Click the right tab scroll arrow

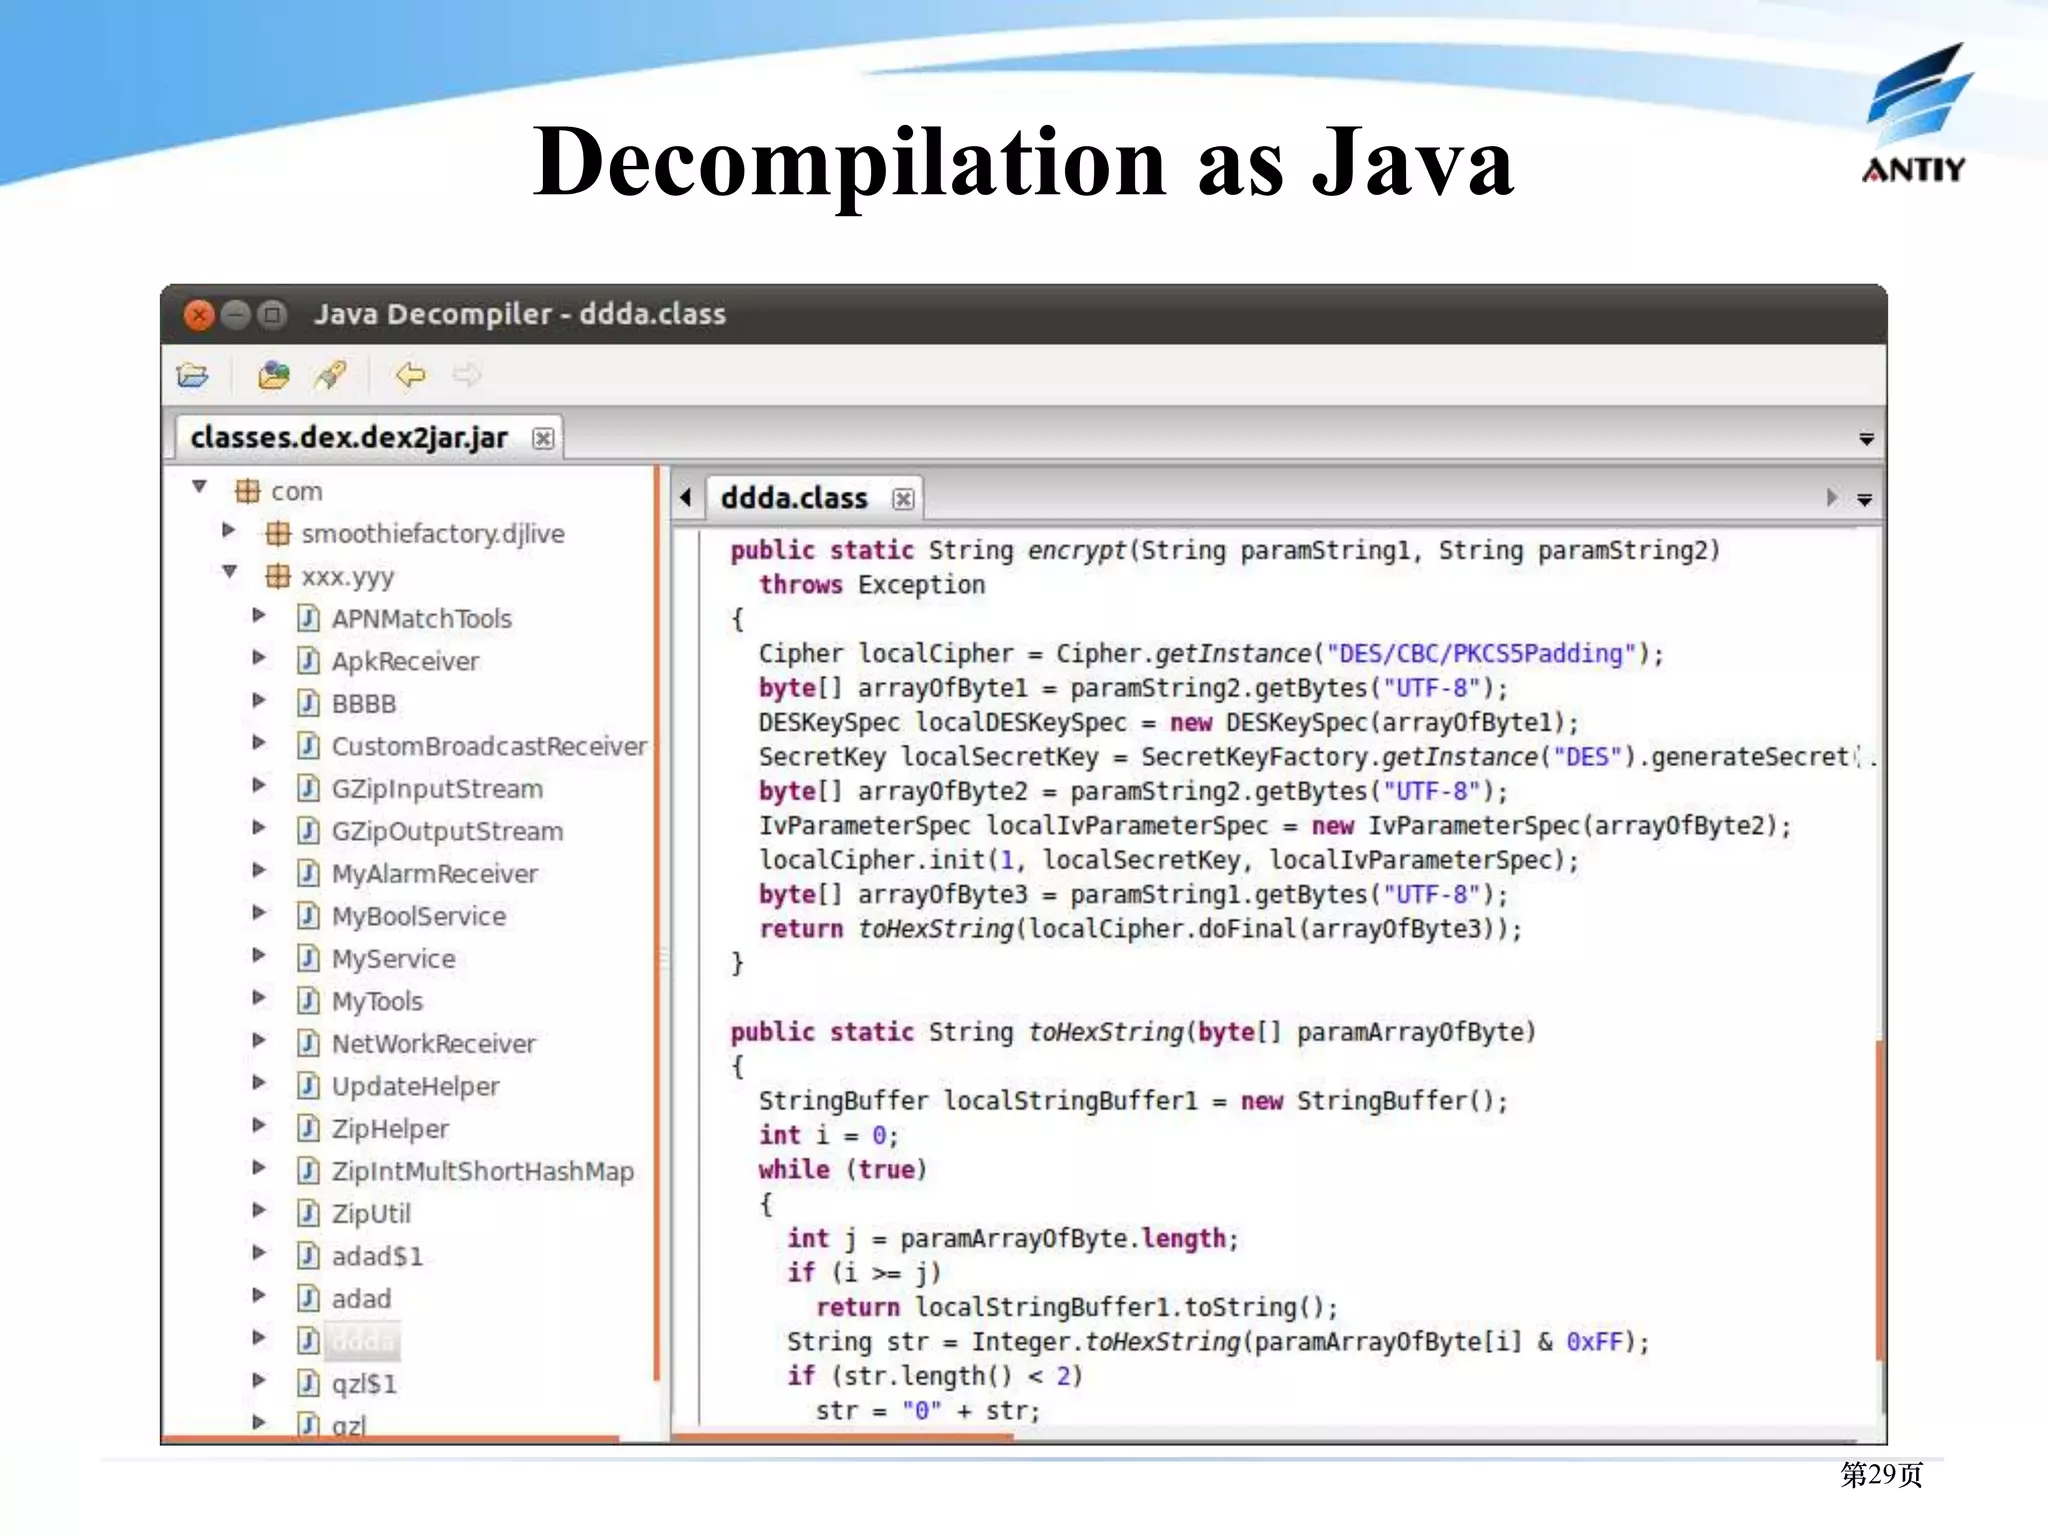click(x=1831, y=497)
